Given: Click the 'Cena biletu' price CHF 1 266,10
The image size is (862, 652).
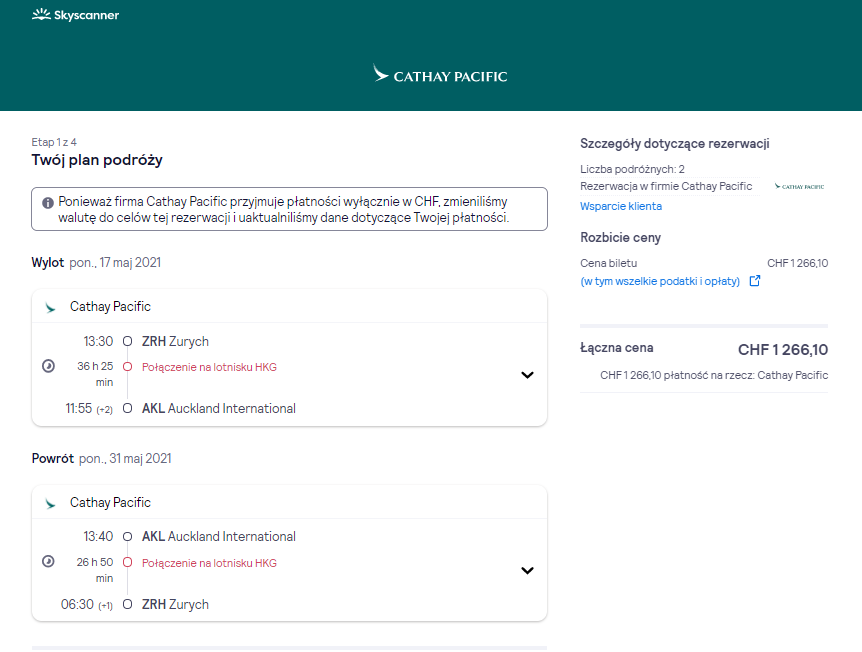Looking at the screenshot, I should tap(798, 263).
